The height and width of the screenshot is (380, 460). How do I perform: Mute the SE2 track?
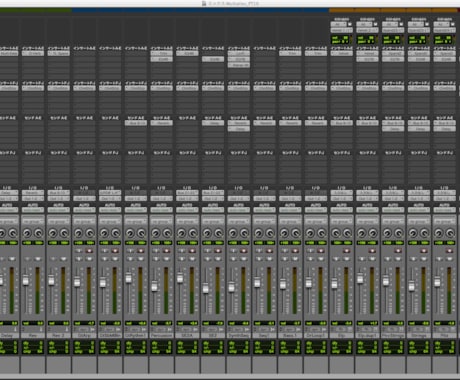click(x=218, y=259)
